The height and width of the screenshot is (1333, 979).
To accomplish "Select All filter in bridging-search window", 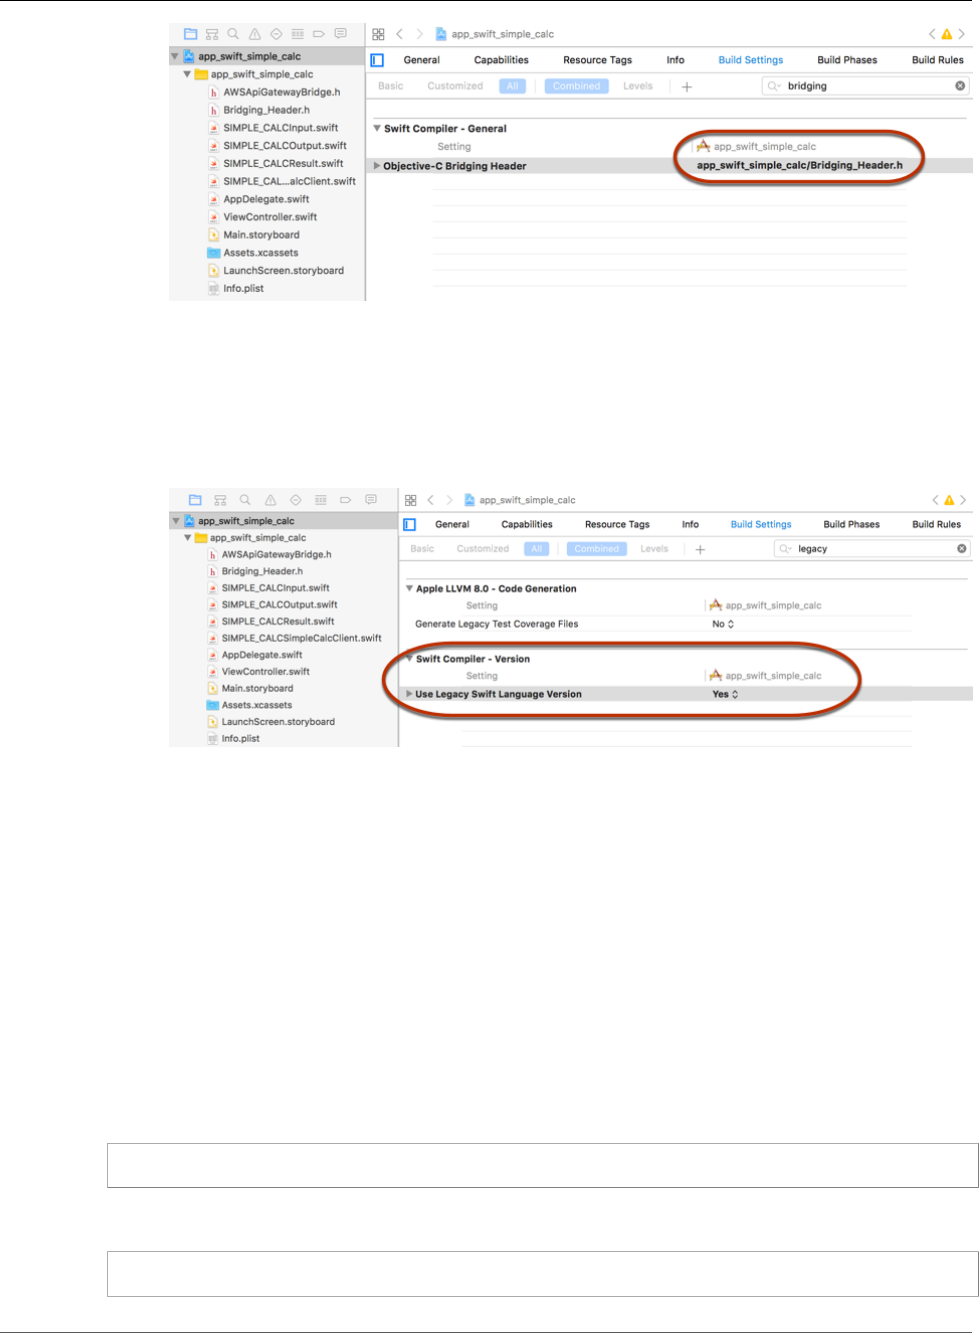I will click(x=512, y=86).
